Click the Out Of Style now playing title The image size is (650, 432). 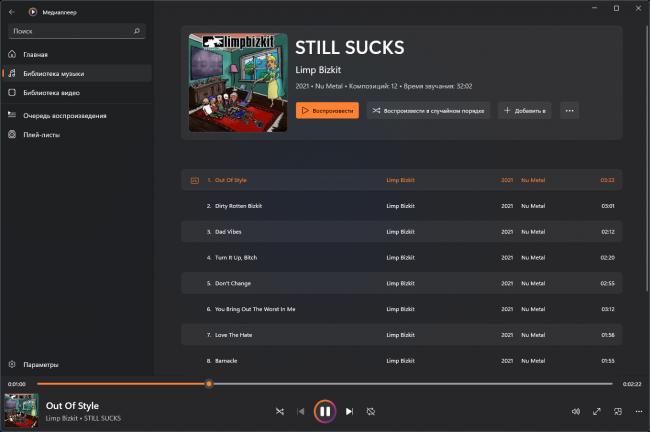pos(72,405)
